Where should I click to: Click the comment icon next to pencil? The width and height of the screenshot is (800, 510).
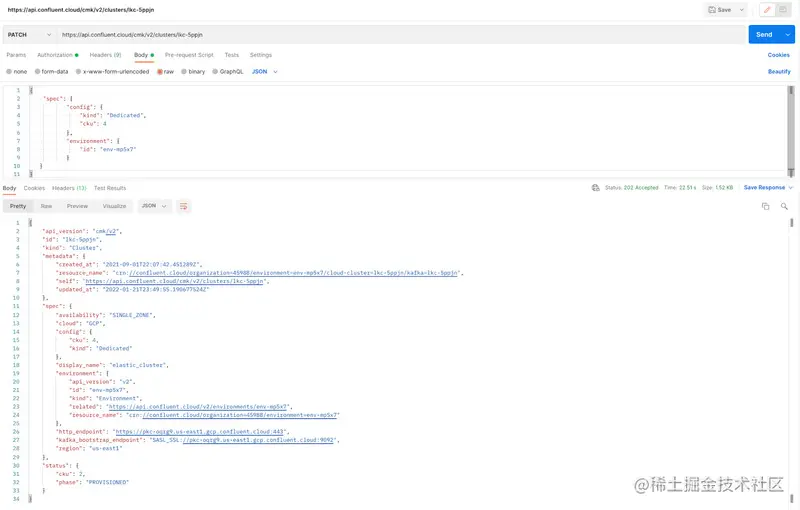point(783,10)
